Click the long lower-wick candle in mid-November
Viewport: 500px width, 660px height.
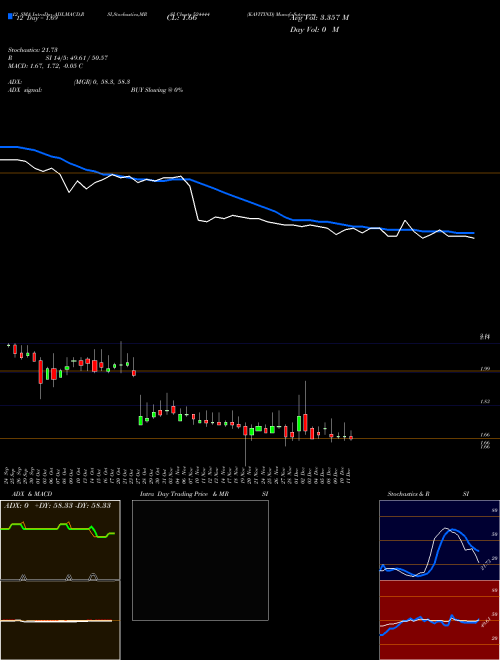coord(245,431)
